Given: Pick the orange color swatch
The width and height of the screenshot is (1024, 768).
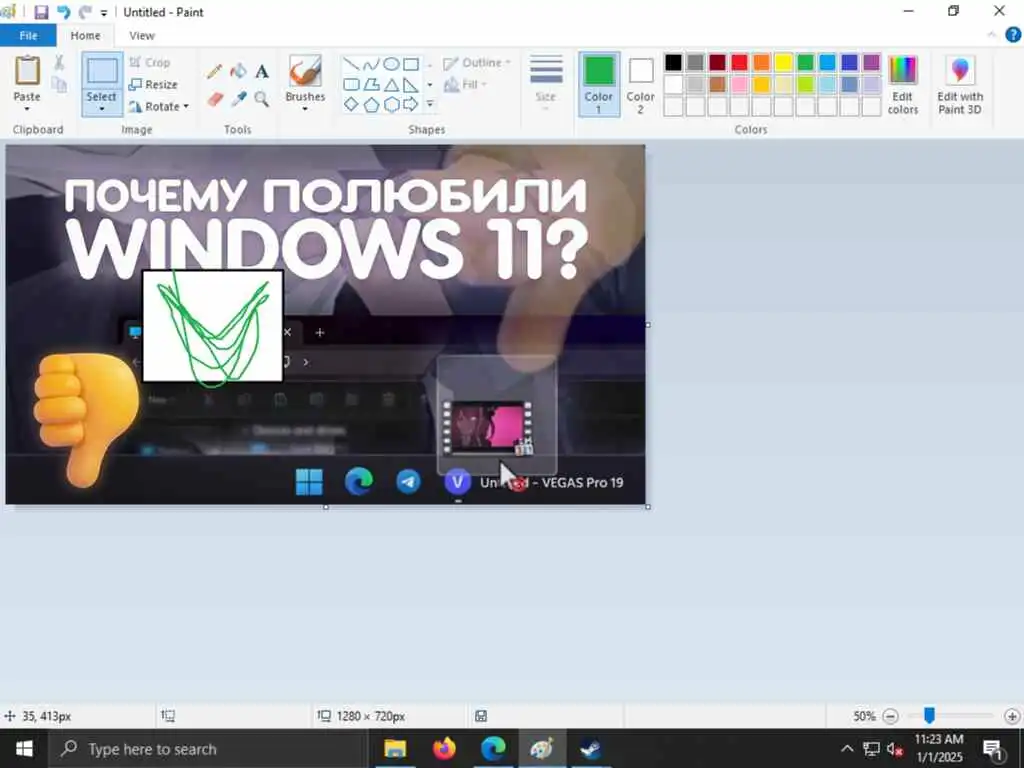Looking at the screenshot, I should (x=761, y=63).
